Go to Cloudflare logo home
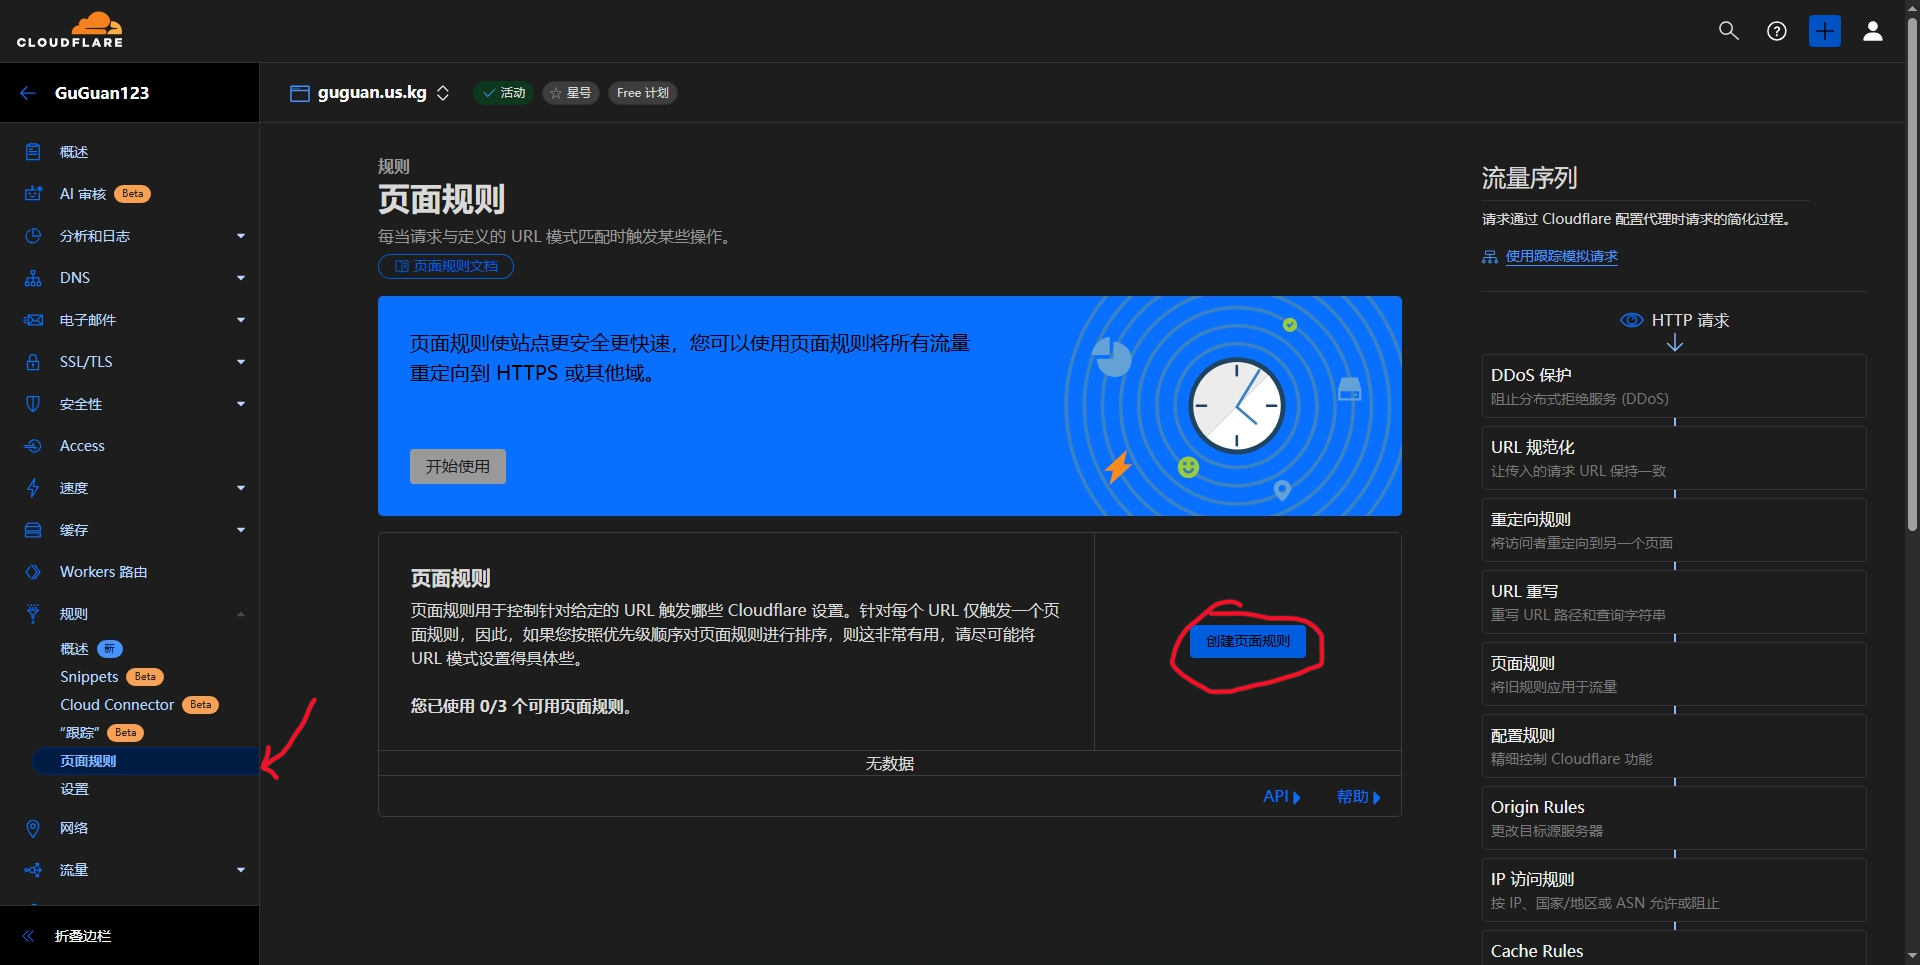This screenshot has height=965, width=1920. [70, 30]
